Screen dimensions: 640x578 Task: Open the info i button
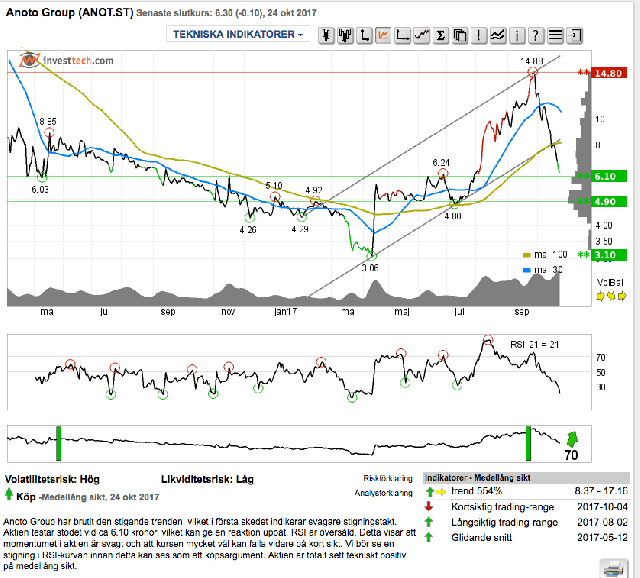tap(517, 35)
